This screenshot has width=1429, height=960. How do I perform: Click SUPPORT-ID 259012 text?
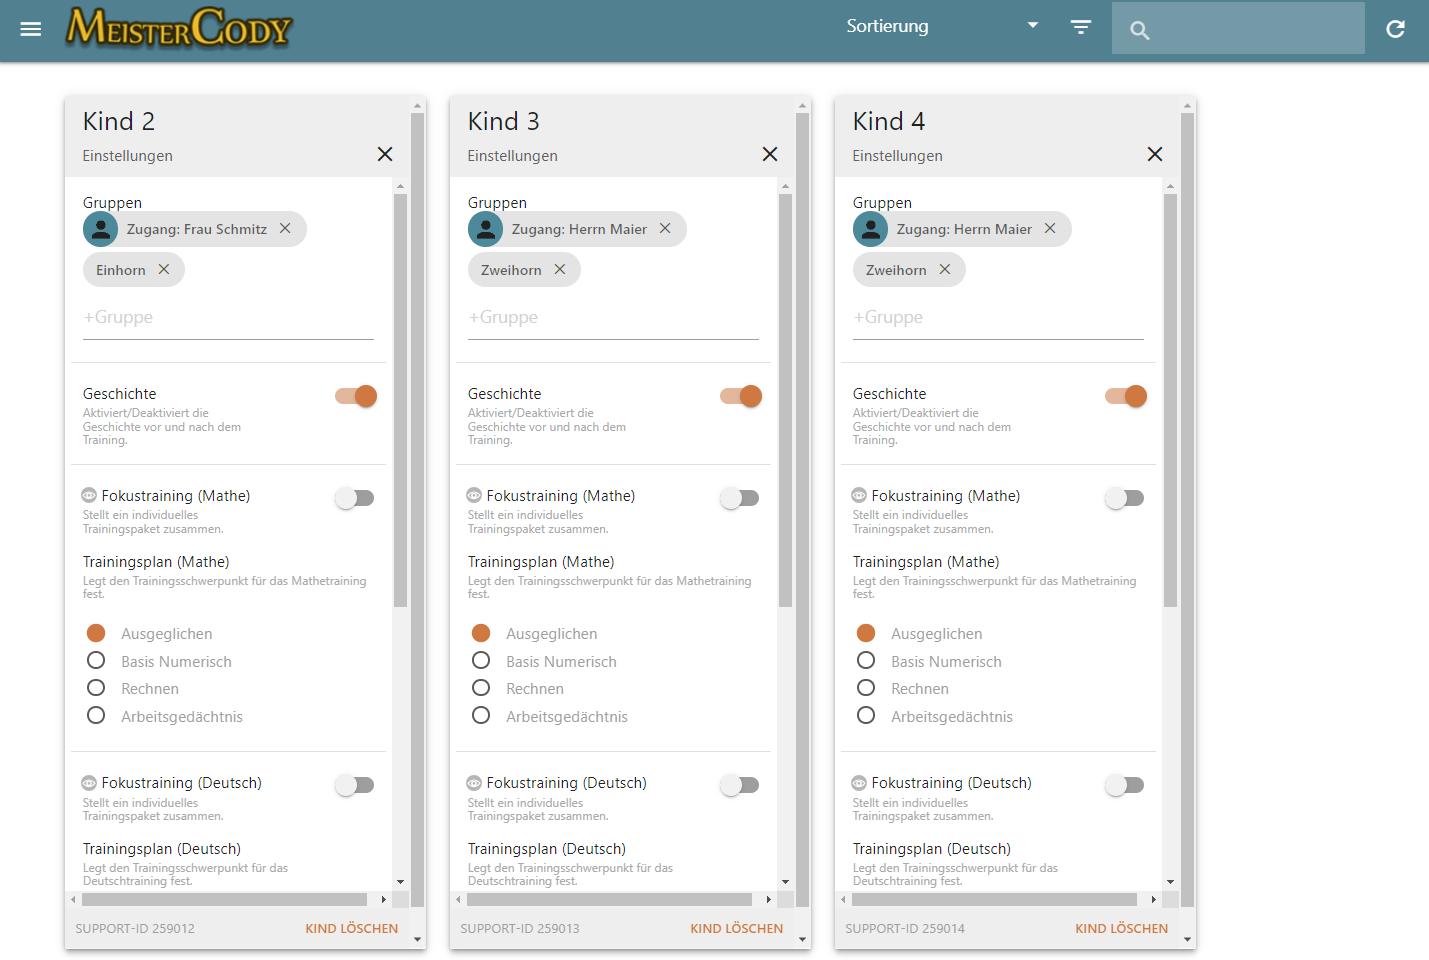135,929
